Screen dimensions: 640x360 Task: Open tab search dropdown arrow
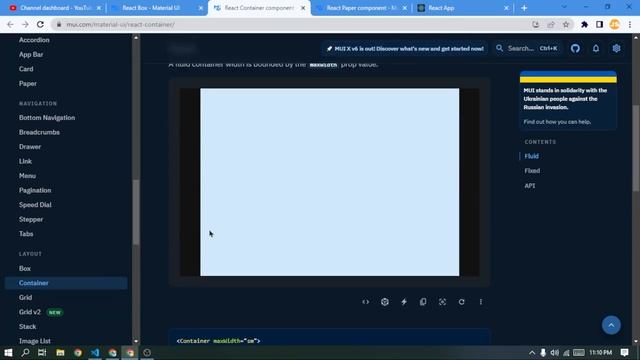[x=564, y=7]
